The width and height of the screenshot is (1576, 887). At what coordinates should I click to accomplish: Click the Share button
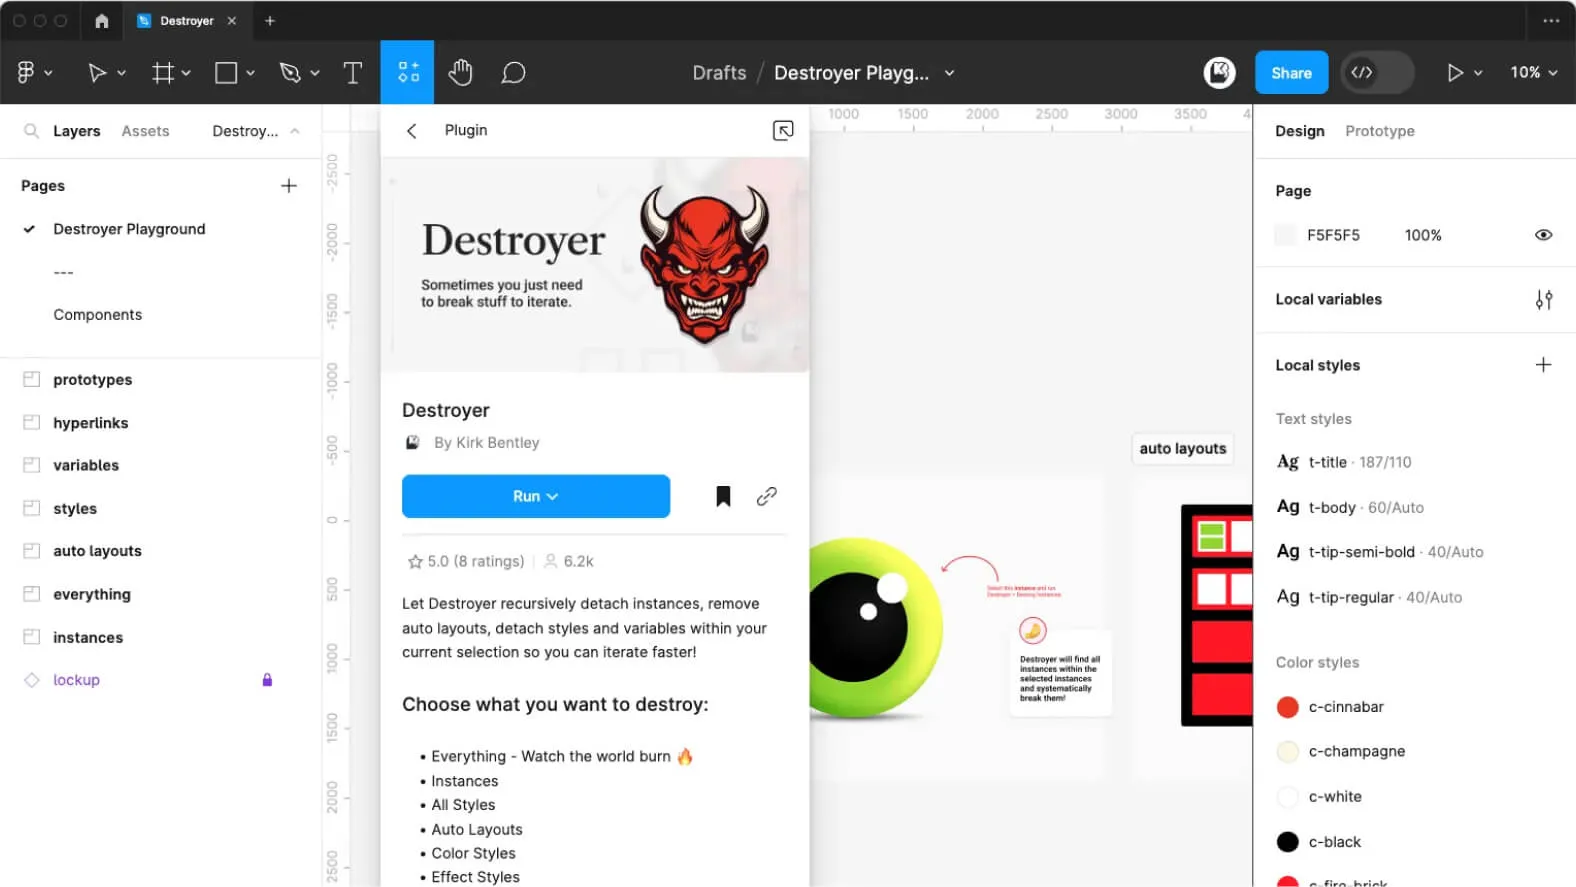click(1291, 72)
